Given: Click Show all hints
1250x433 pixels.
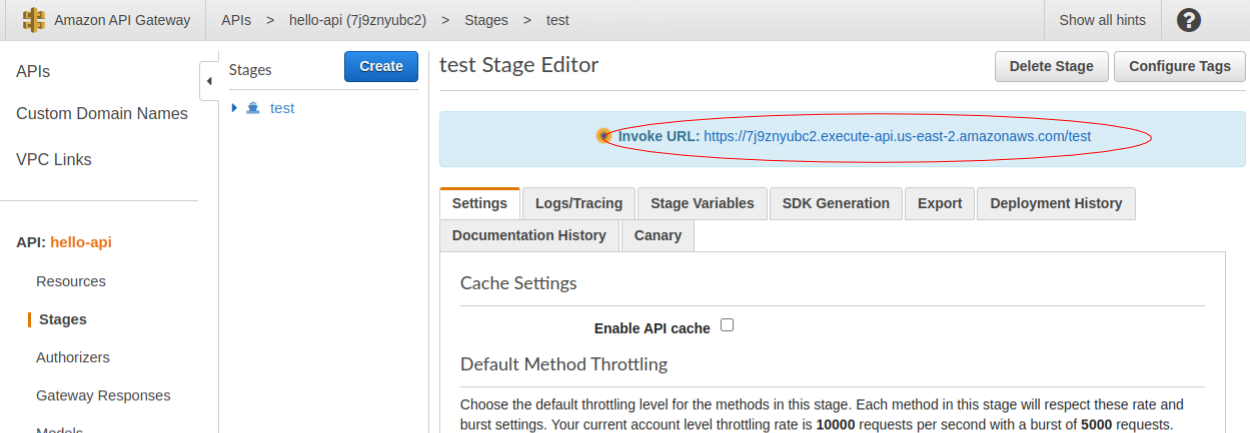Looking at the screenshot, I should point(1102,20).
